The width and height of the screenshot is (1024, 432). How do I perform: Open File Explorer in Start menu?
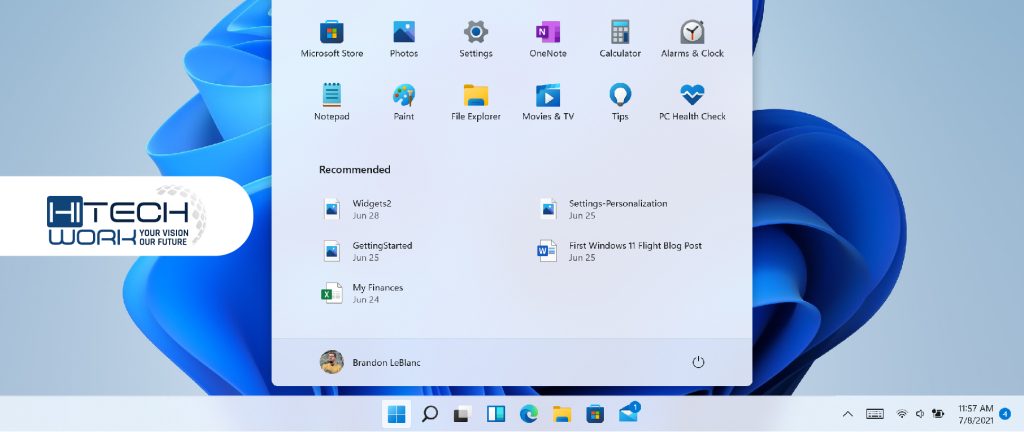475,102
